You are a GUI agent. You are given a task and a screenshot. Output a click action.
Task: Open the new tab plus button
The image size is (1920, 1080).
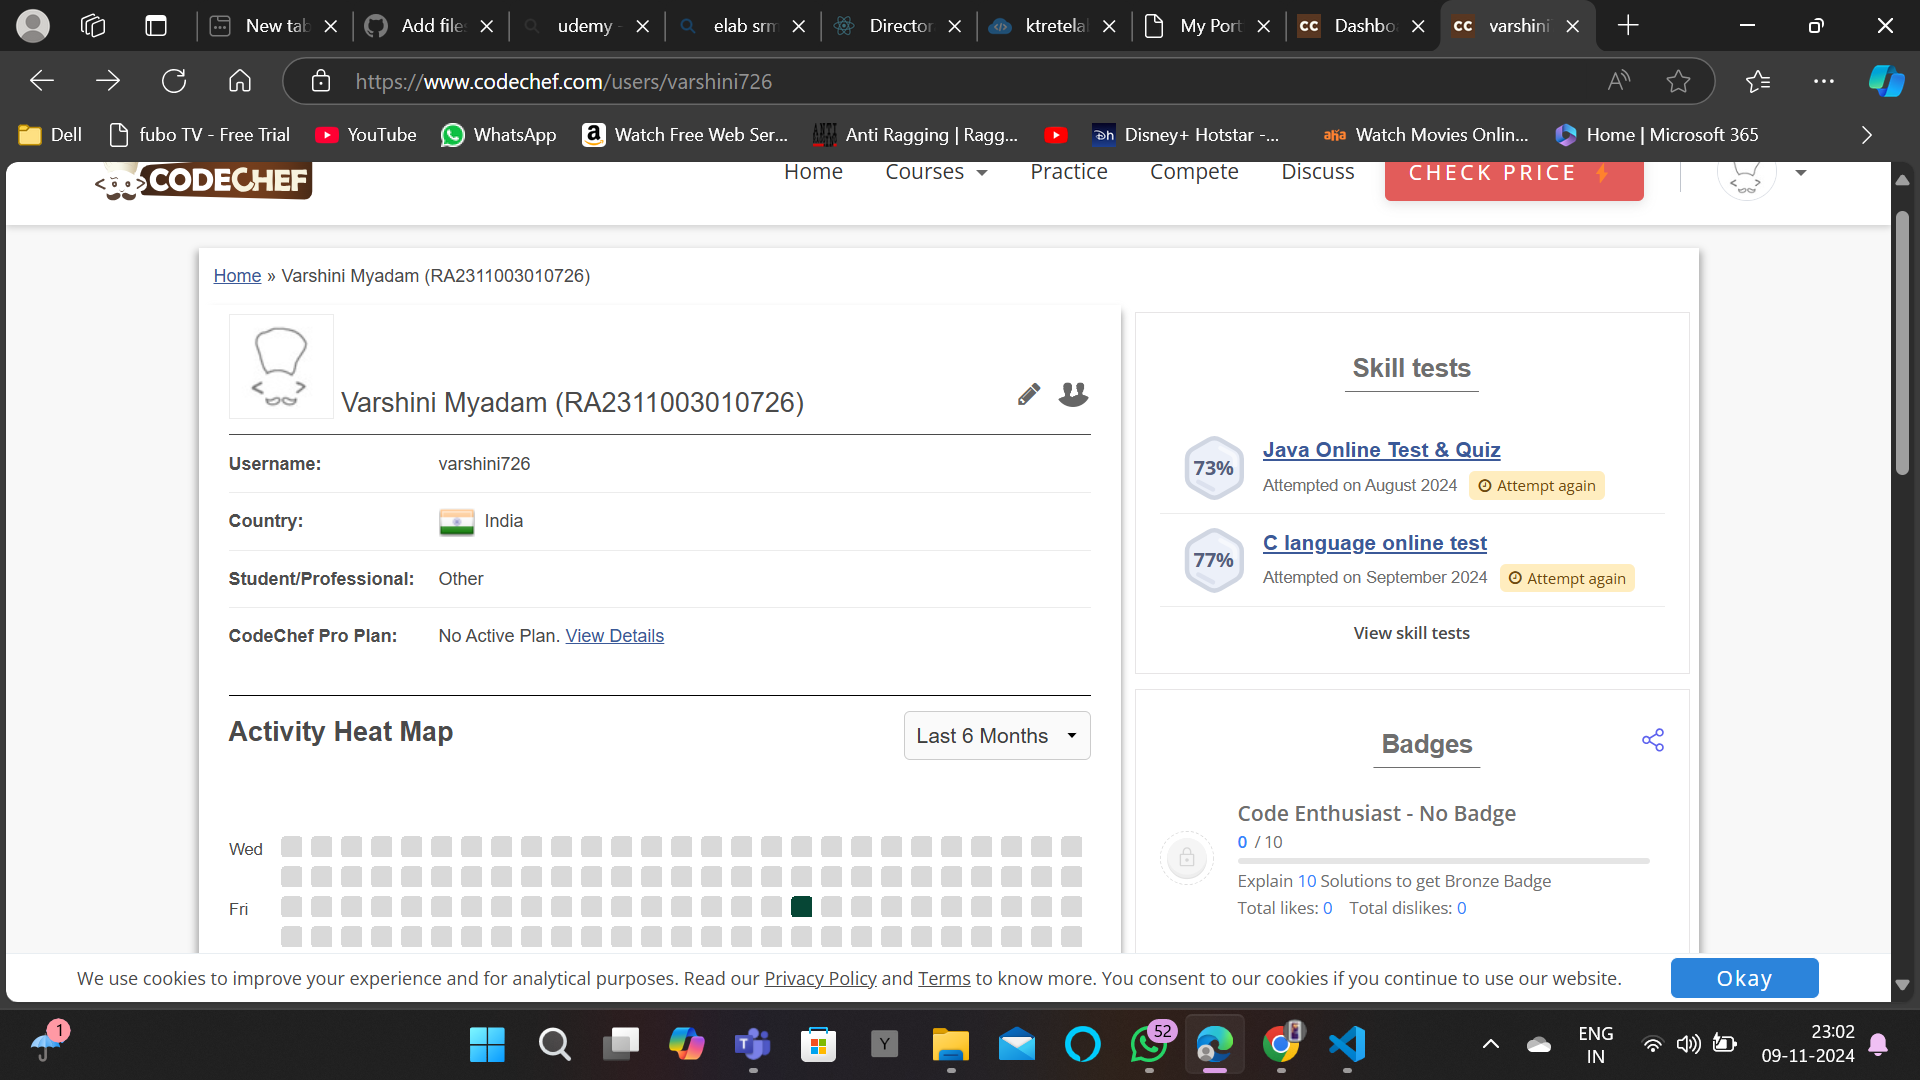coord(1628,26)
